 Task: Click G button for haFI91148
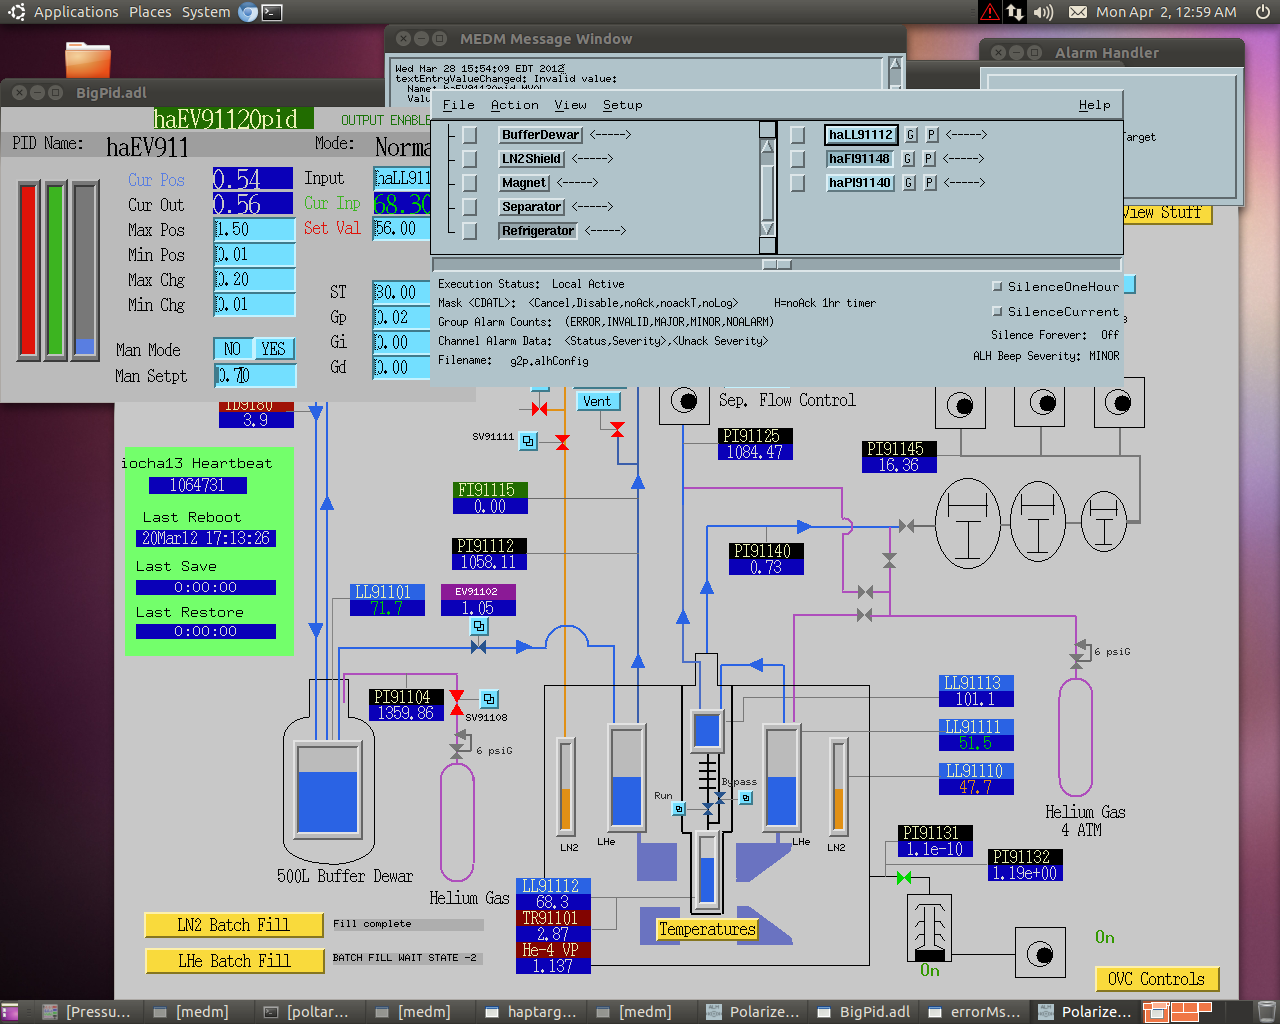(908, 158)
